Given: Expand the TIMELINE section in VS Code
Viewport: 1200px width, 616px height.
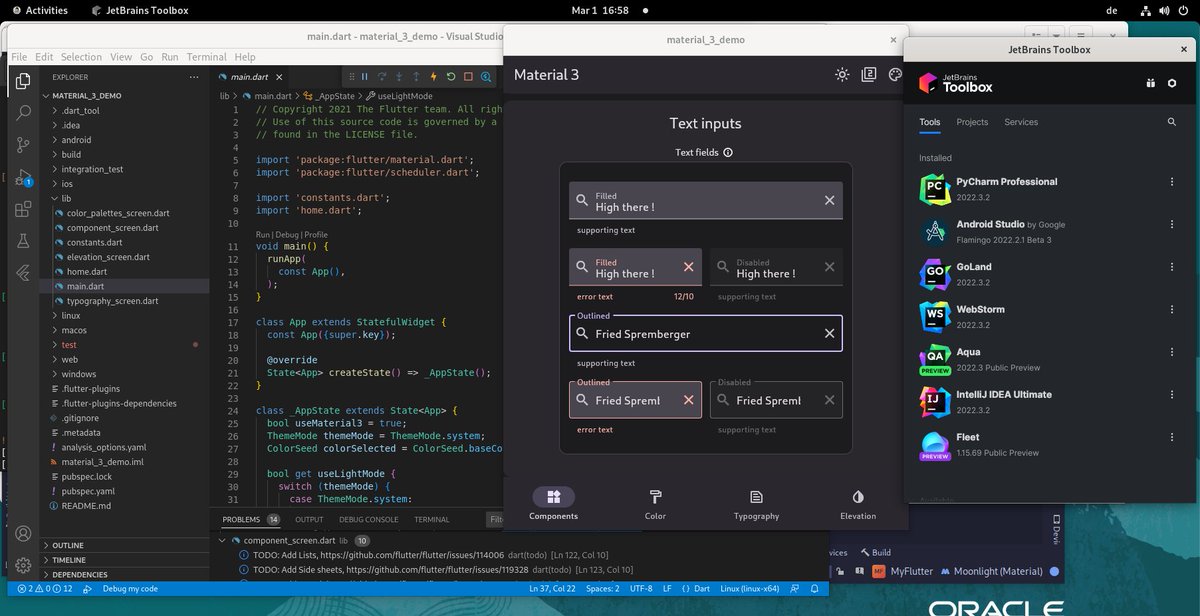Looking at the screenshot, I should (x=48, y=560).
